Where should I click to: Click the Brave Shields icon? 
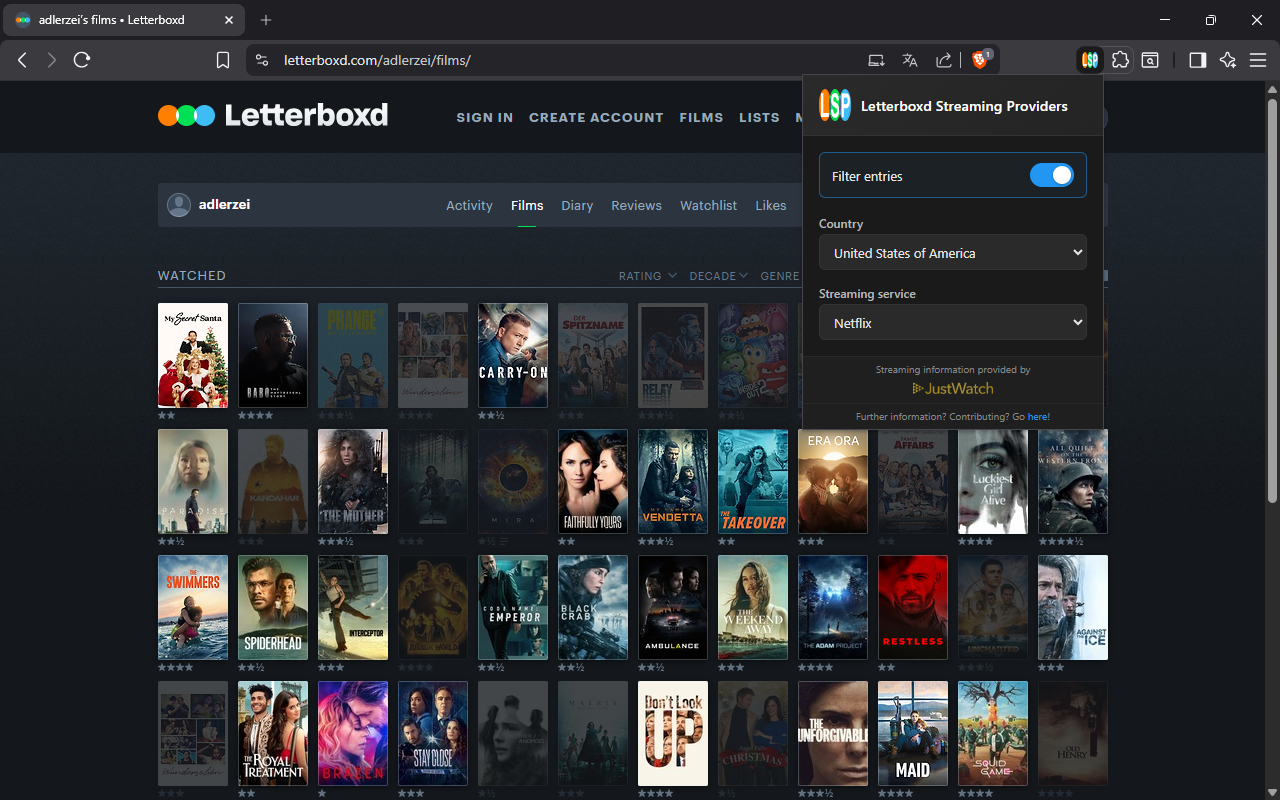point(977,59)
